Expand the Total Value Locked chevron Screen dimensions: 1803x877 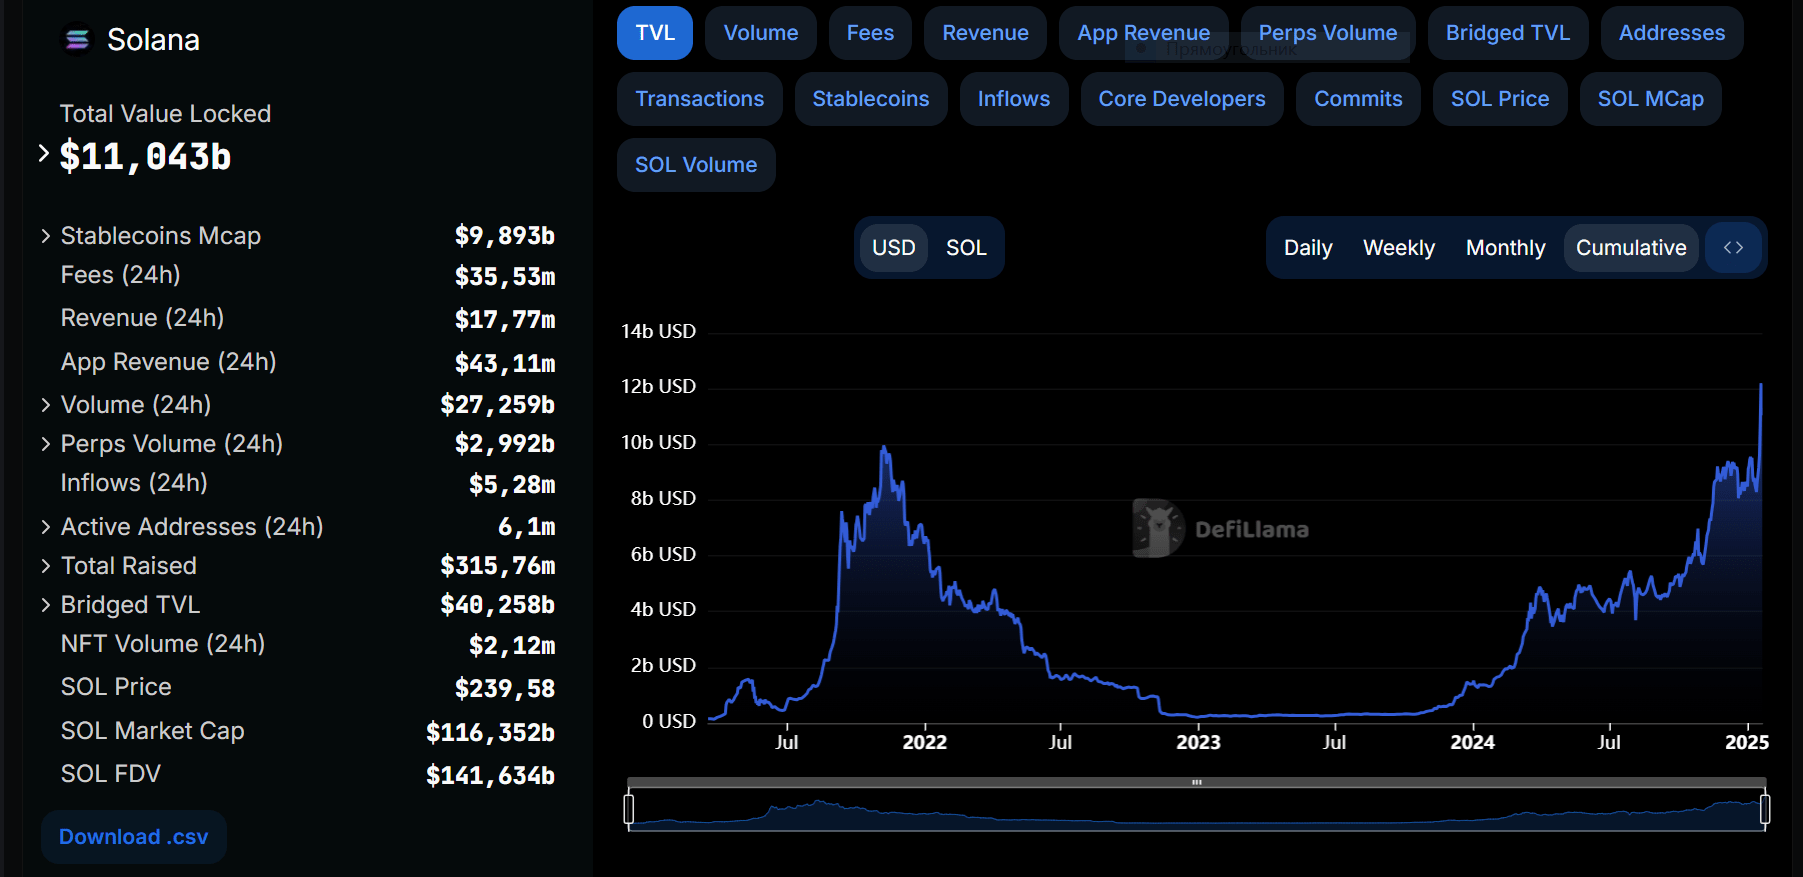click(x=43, y=153)
